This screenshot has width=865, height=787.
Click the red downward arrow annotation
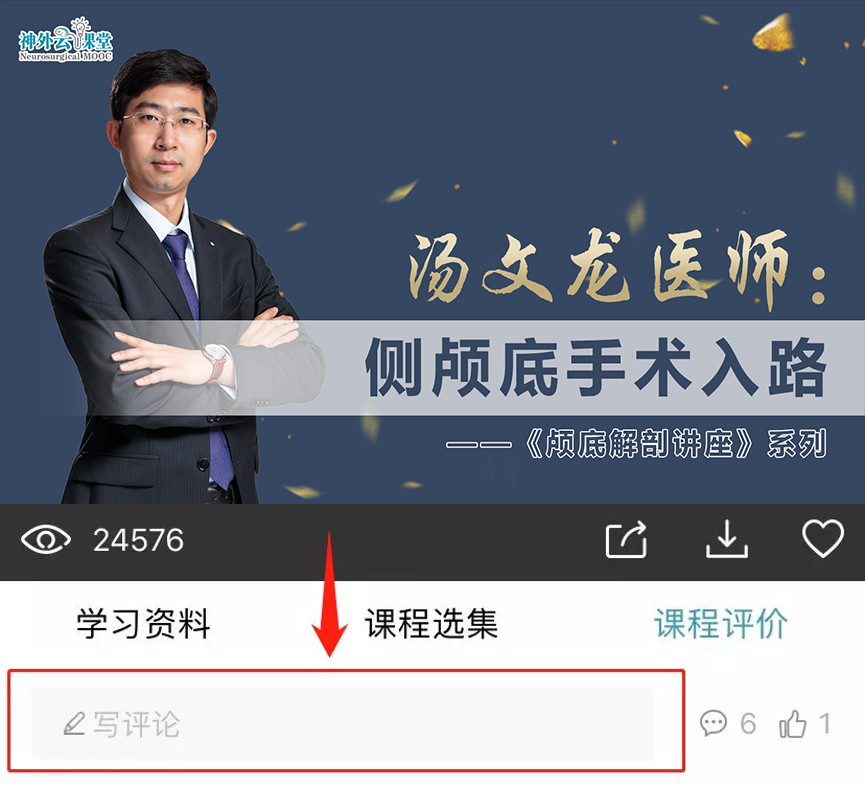click(329, 595)
